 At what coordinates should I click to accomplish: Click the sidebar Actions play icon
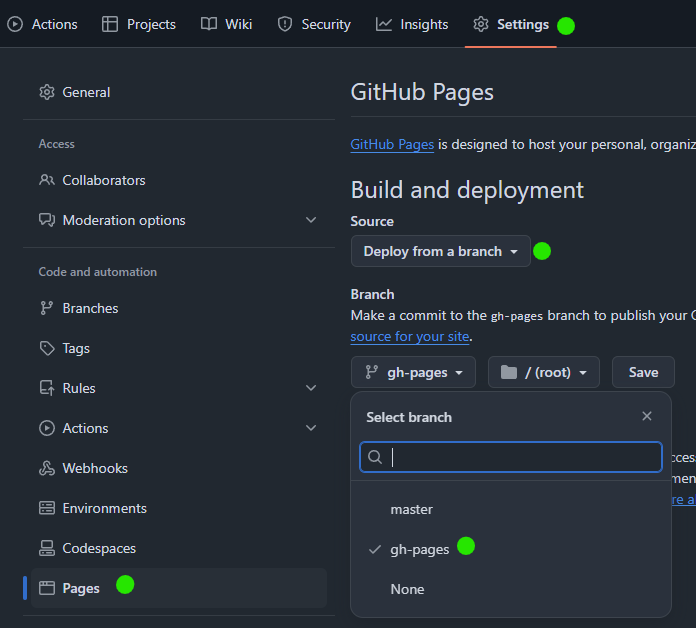47,428
